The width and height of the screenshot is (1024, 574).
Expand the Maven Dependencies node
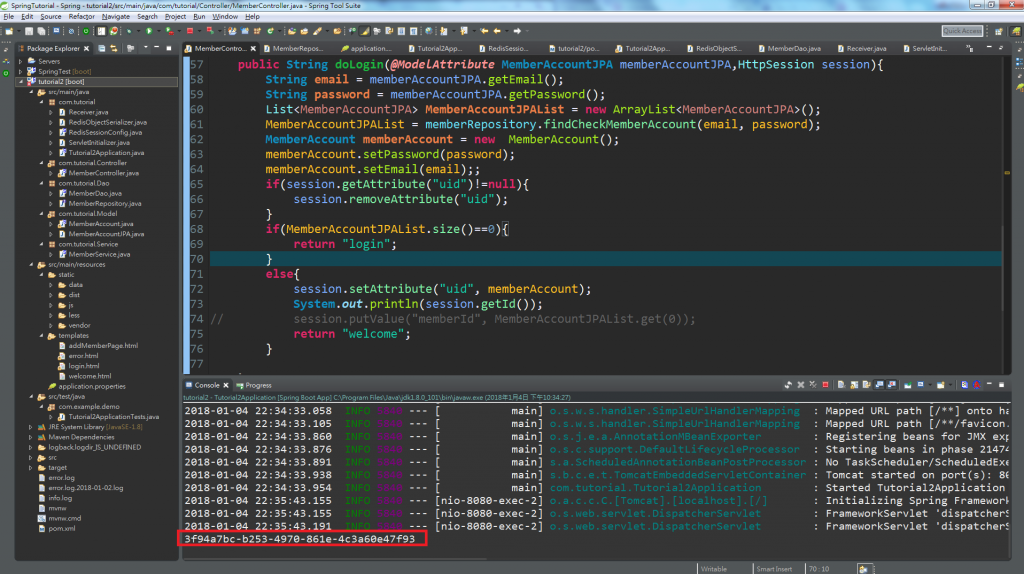click(x=31, y=438)
